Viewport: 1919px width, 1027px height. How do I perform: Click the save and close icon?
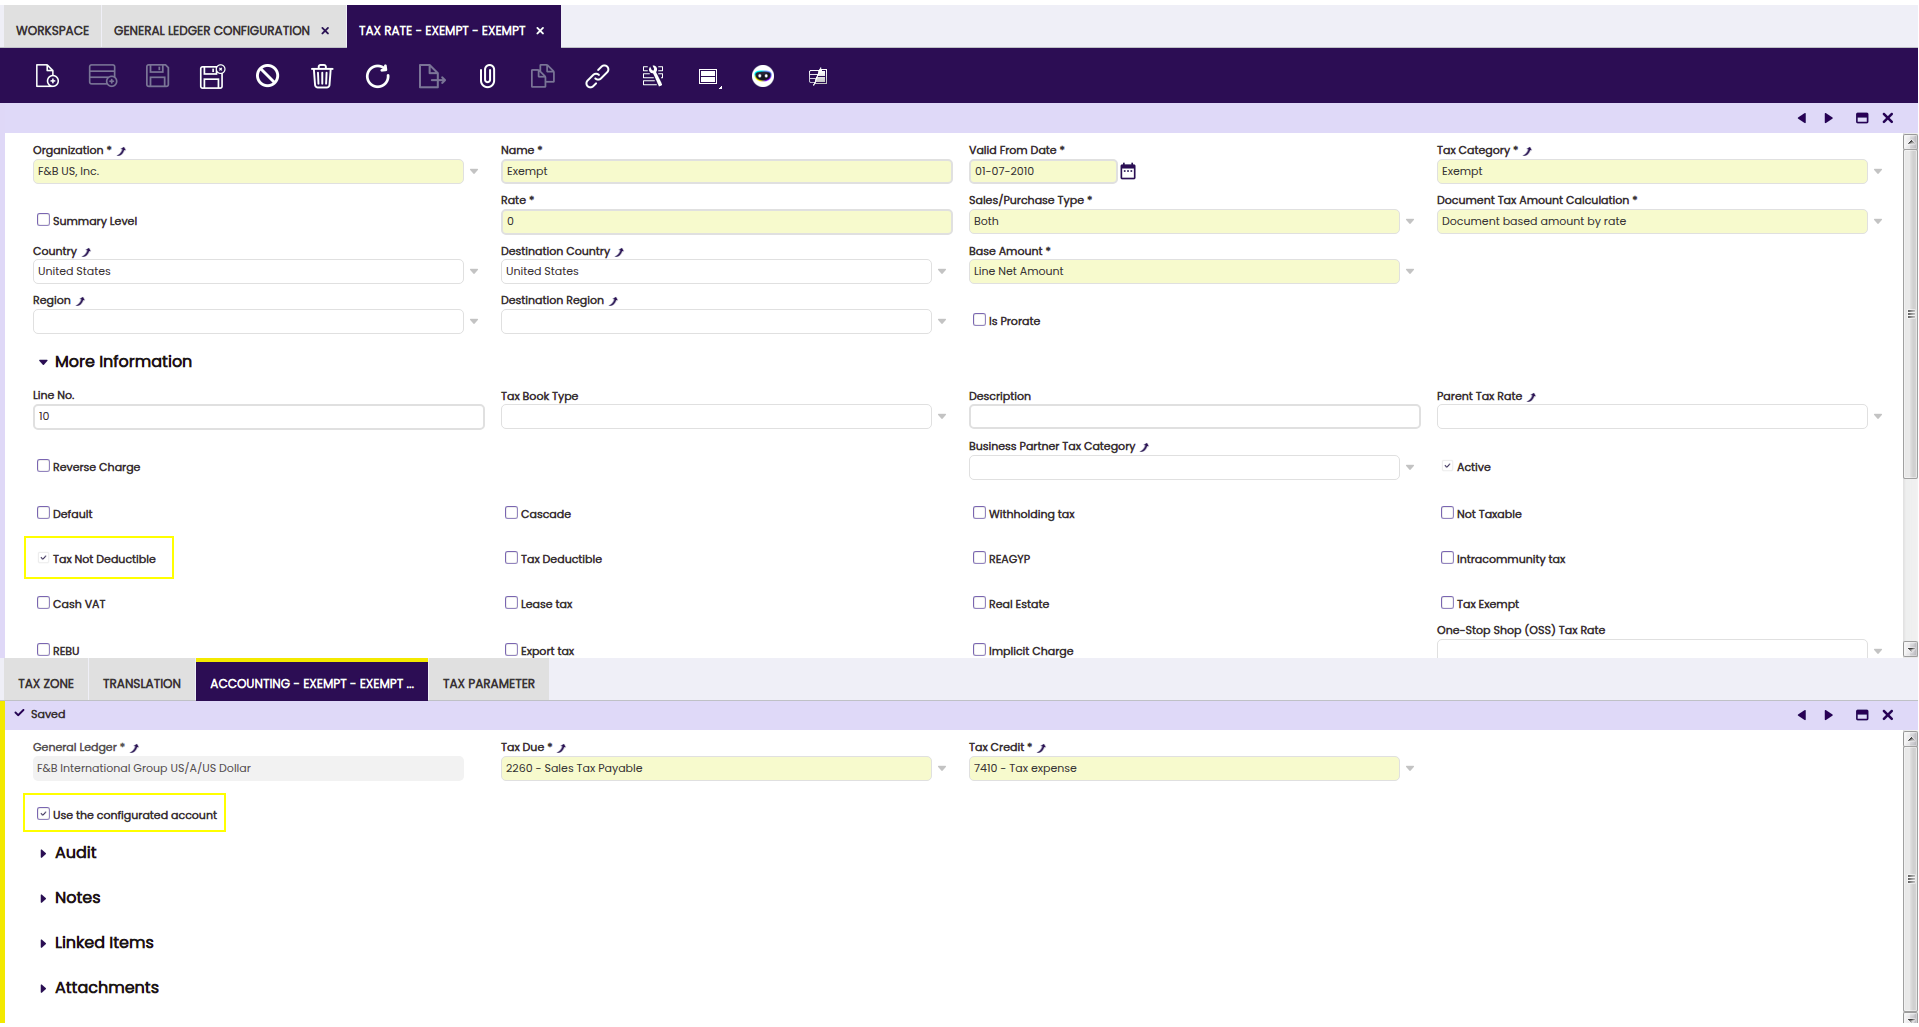pyautogui.click(x=212, y=76)
